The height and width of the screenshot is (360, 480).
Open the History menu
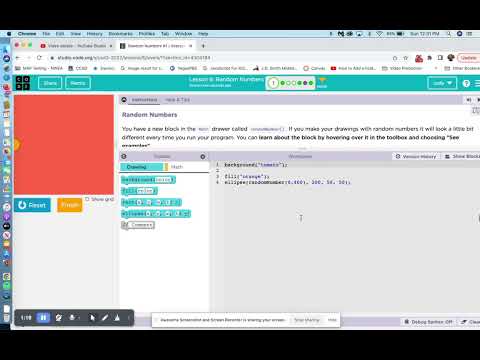(95, 34)
